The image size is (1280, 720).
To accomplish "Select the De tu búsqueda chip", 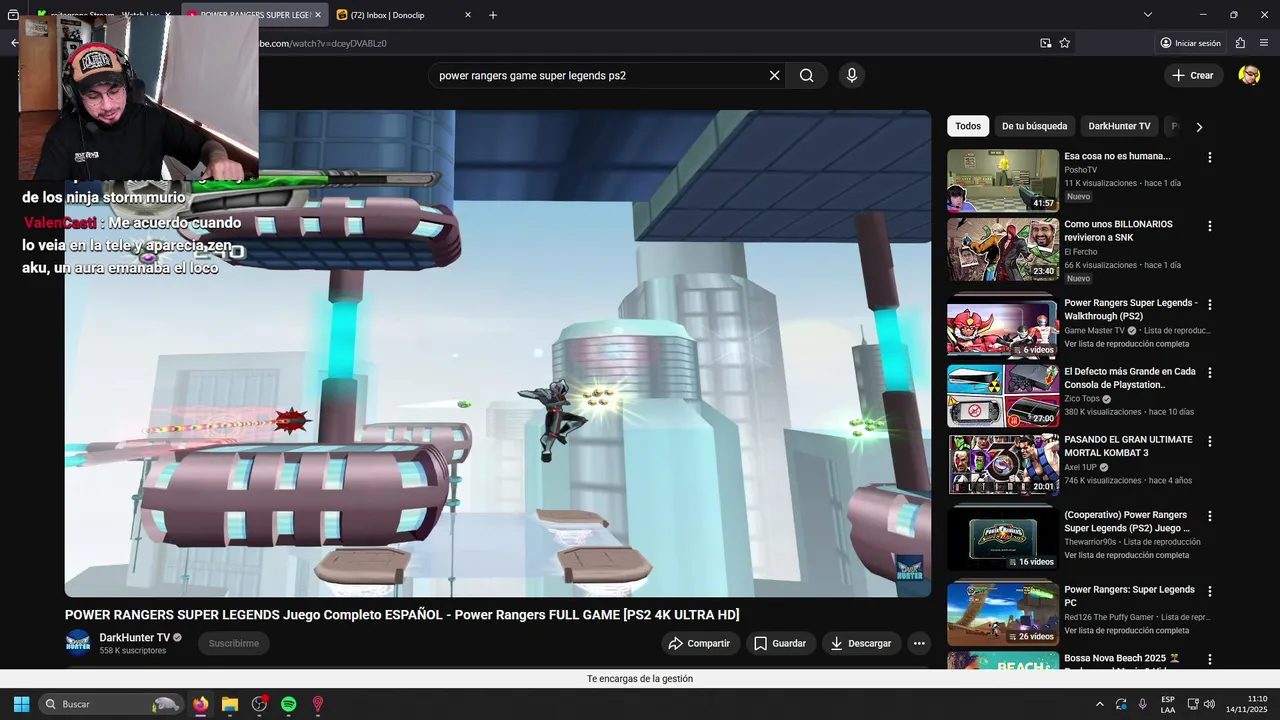I will pos(1035,126).
